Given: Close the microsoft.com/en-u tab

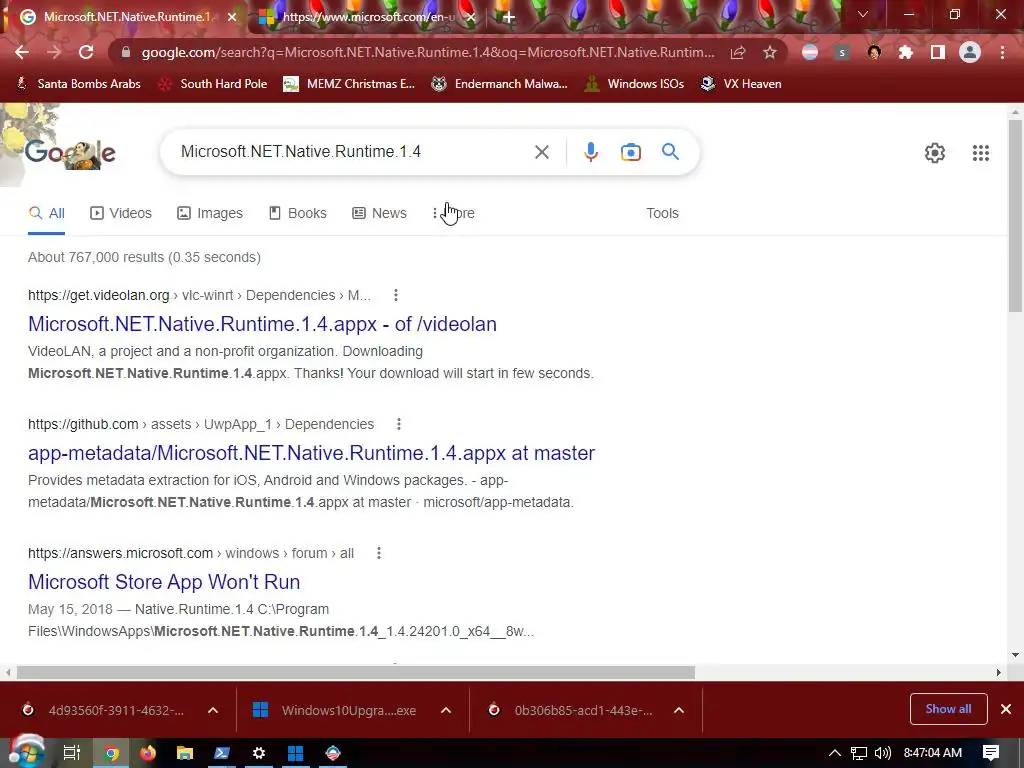Looking at the screenshot, I should (472, 17).
